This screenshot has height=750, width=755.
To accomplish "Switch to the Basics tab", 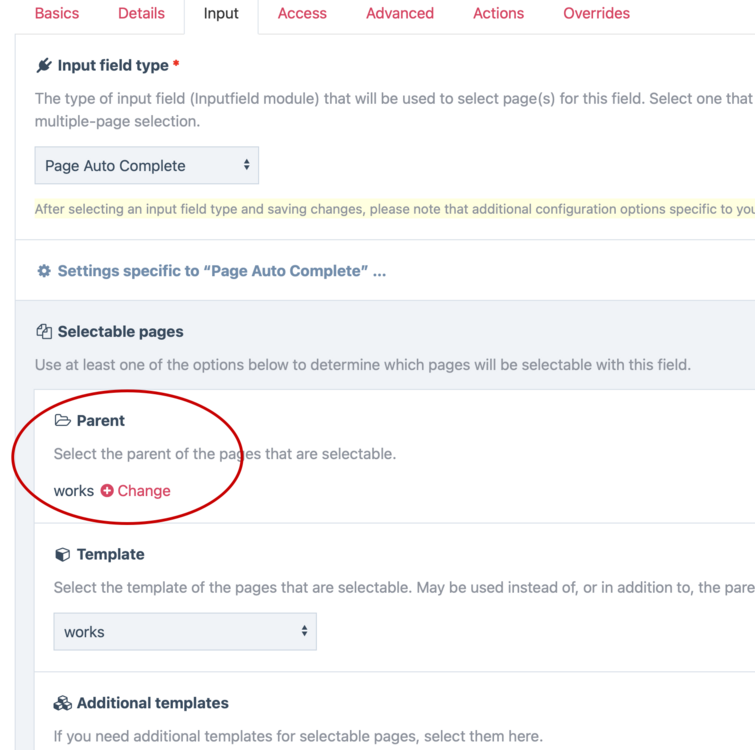I will 57,14.
